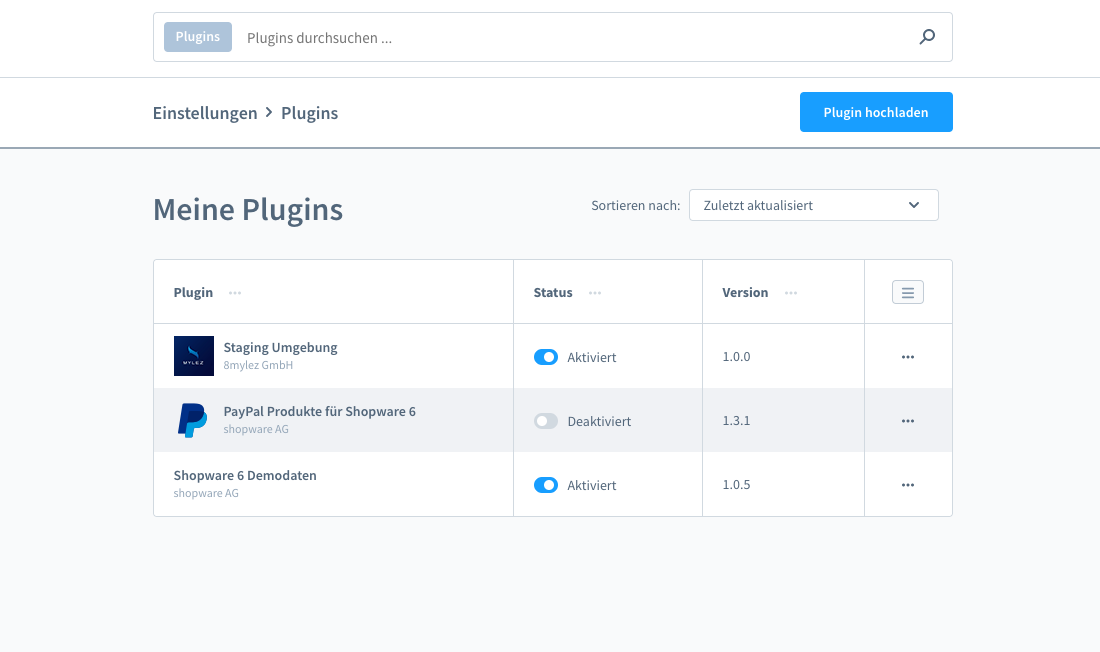Deactivate the Staging Umgebung plugin toggle

[546, 357]
